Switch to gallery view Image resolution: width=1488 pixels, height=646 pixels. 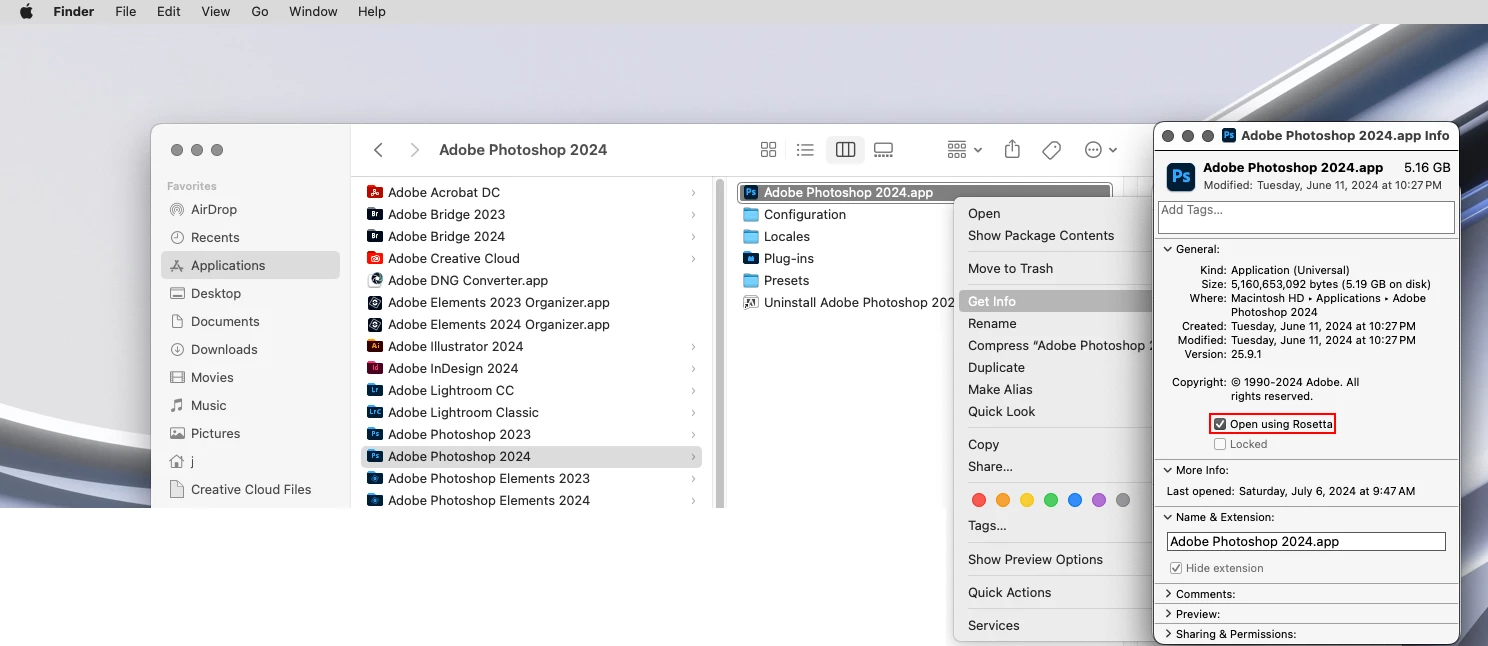(883, 150)
